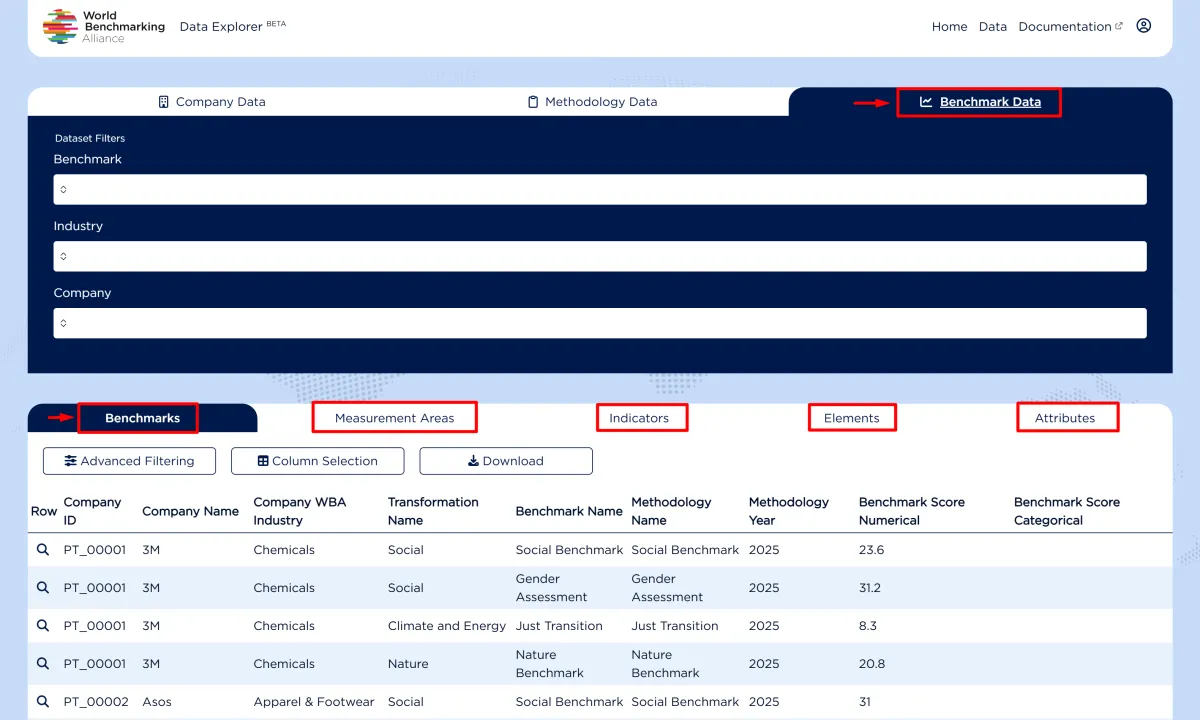Click the Data Explorer title text

pyautogui.click(x=221, y=27)
